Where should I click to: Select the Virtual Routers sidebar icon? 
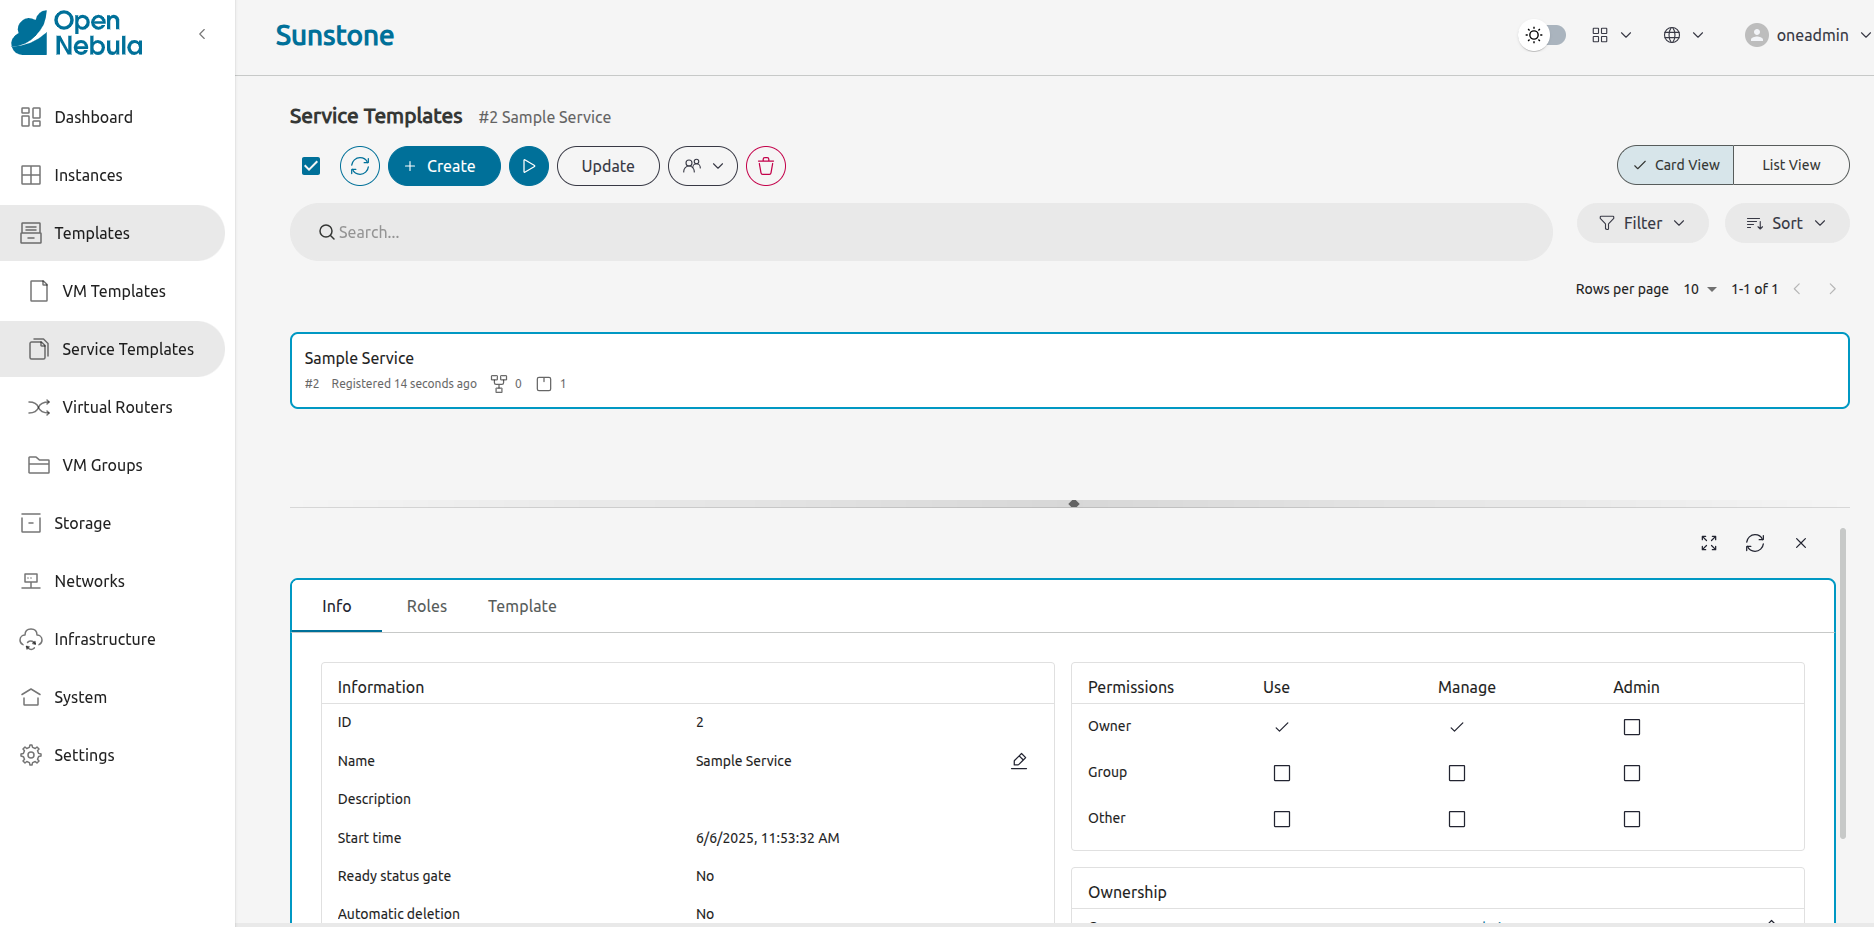tap(37, 407)
